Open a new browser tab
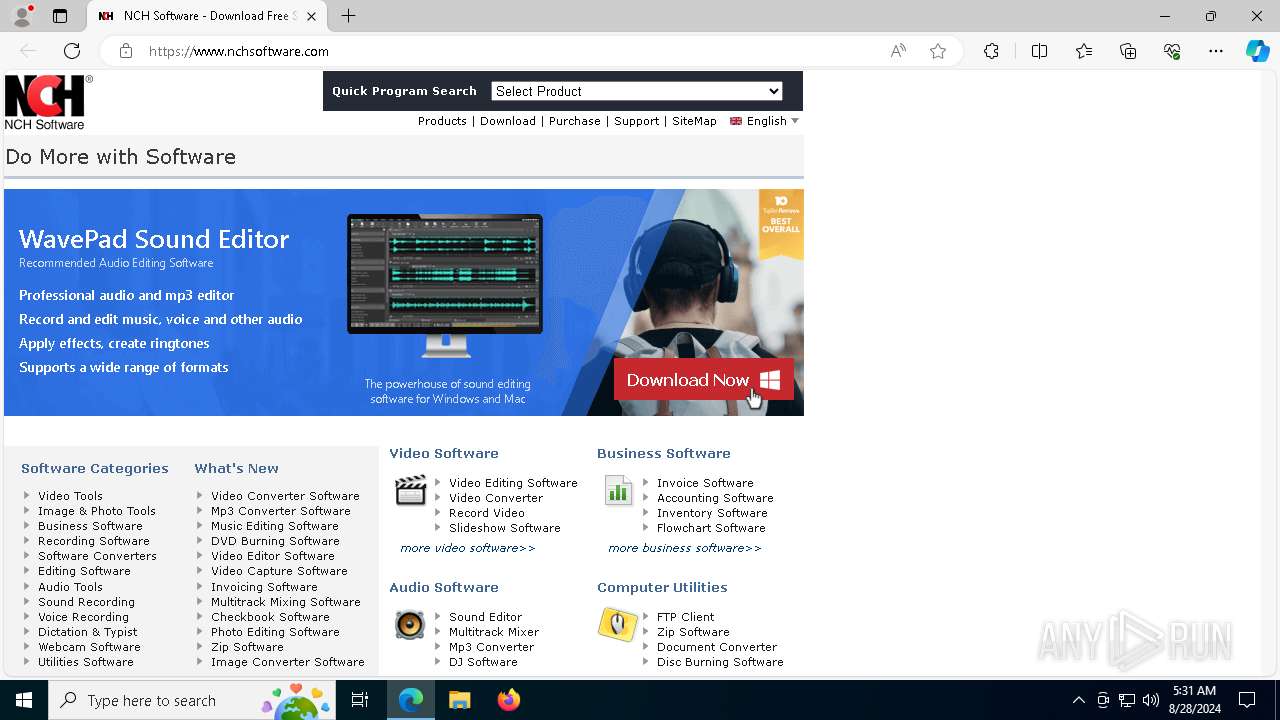This screenshot has height=720, width=1280. point(348,16)
